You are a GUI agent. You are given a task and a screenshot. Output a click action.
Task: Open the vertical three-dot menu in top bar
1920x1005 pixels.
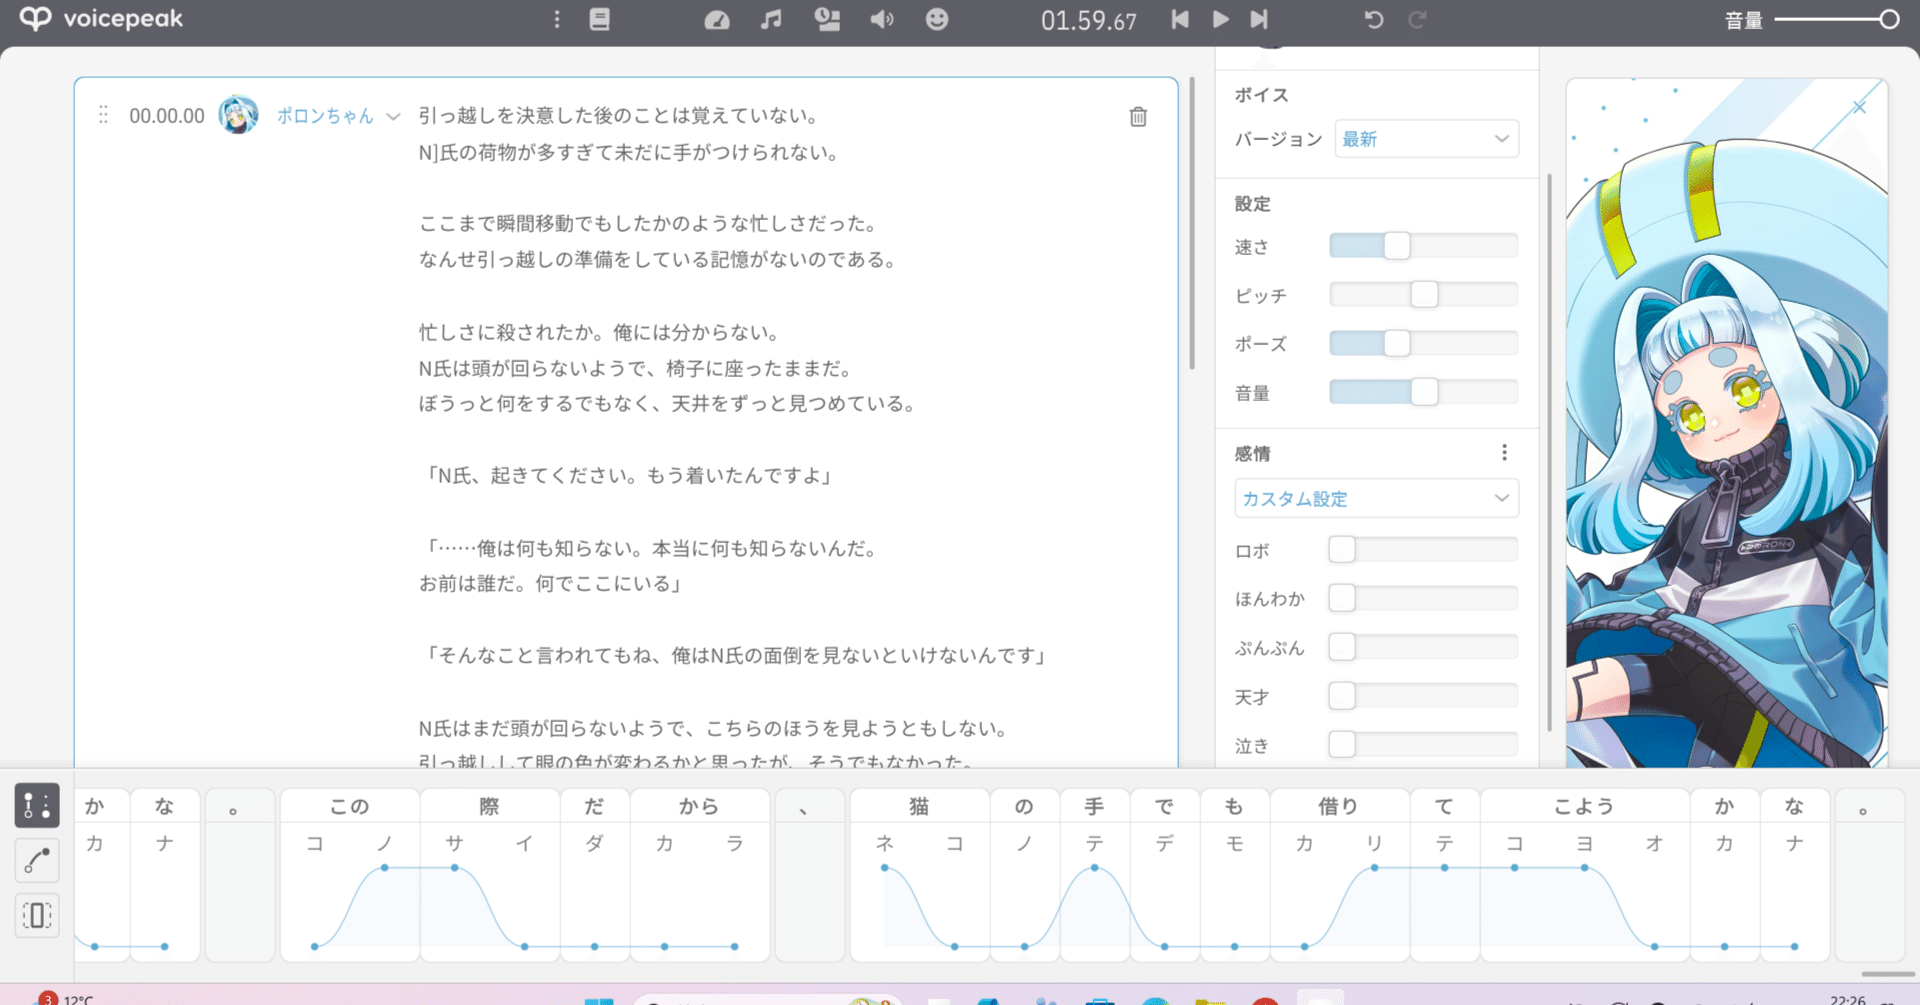[557, 19]
